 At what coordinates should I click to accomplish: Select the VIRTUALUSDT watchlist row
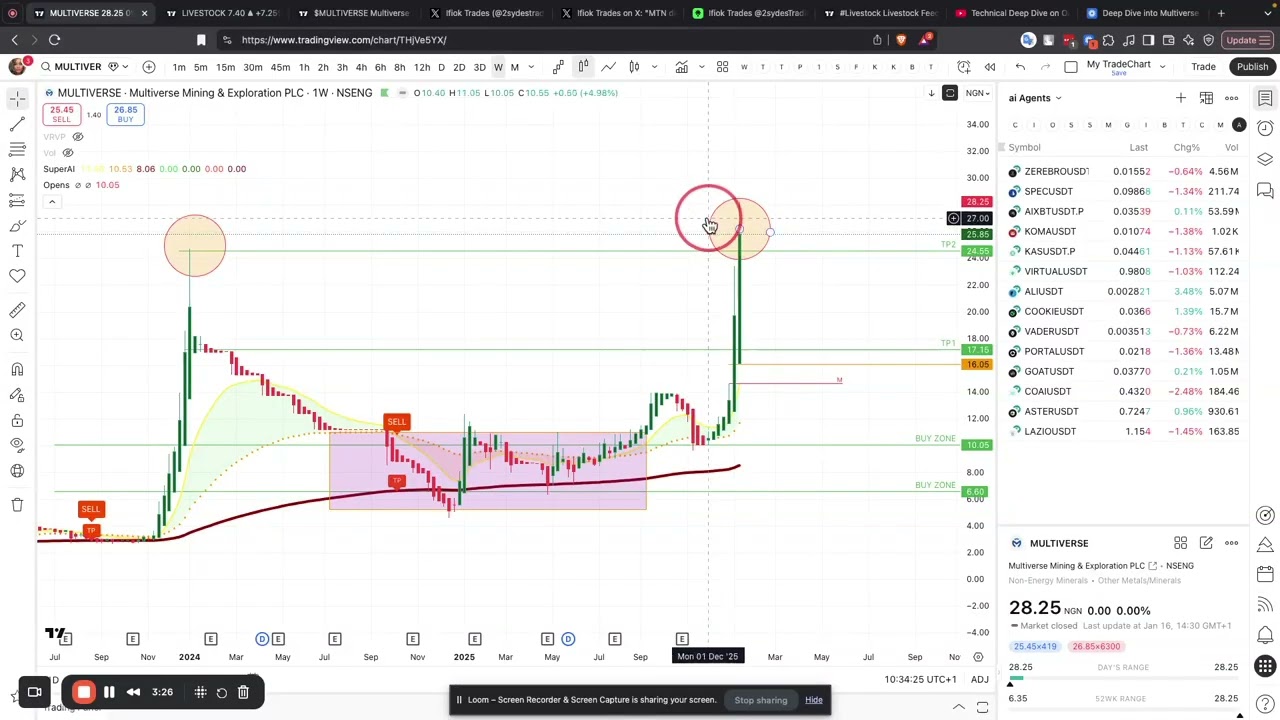point(1123,272)
